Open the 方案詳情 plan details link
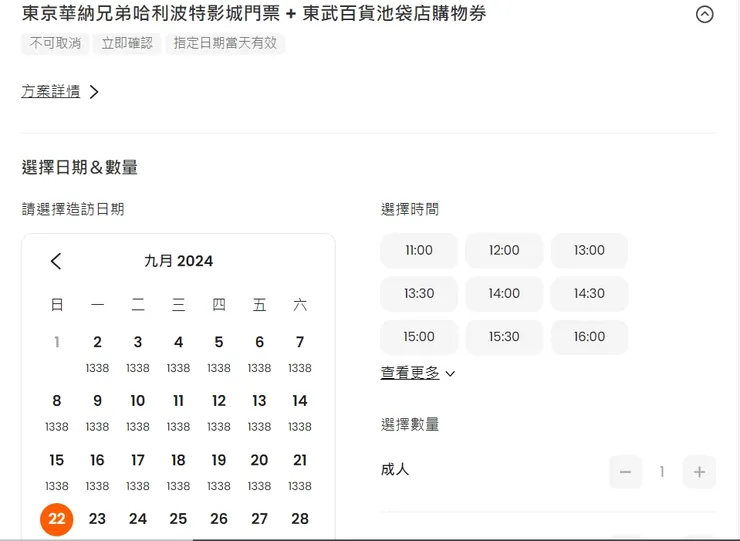The width and height of the screenshot is (740, 541). point(50,91)
